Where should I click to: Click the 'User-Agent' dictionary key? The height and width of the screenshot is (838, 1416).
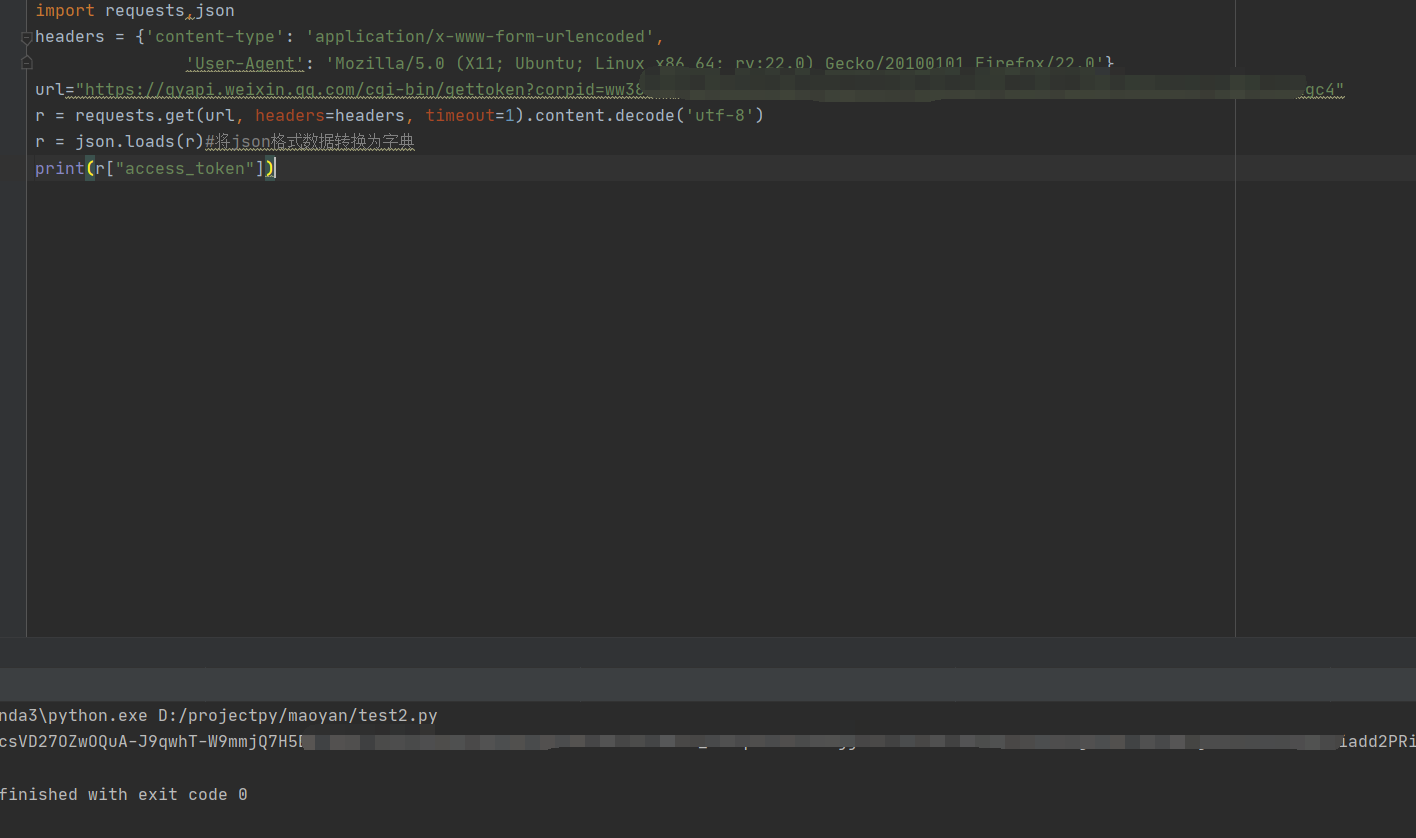point(245,63)
